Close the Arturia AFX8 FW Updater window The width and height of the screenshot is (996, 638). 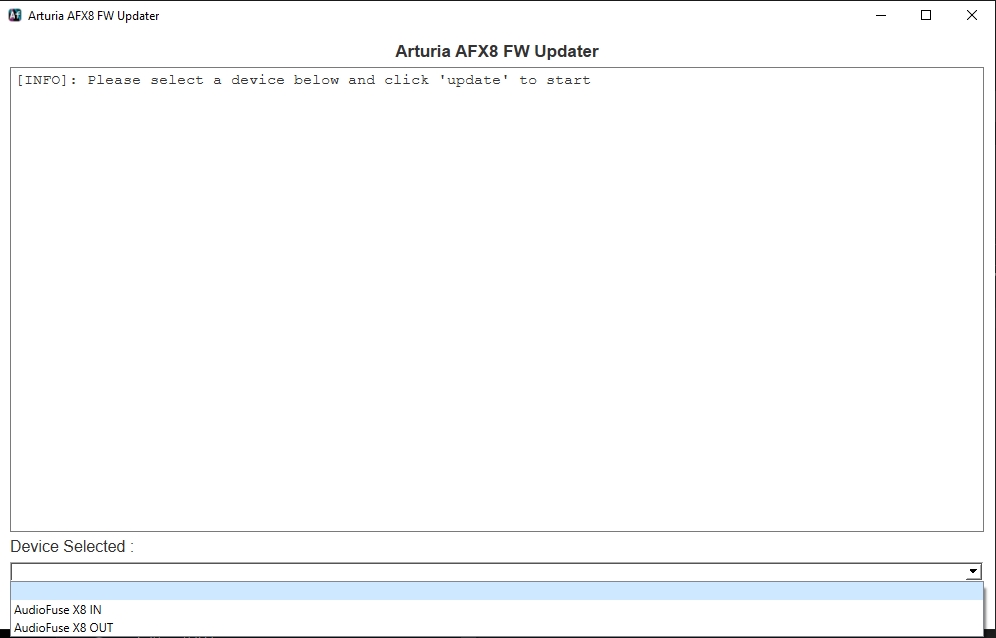[972, 15]
